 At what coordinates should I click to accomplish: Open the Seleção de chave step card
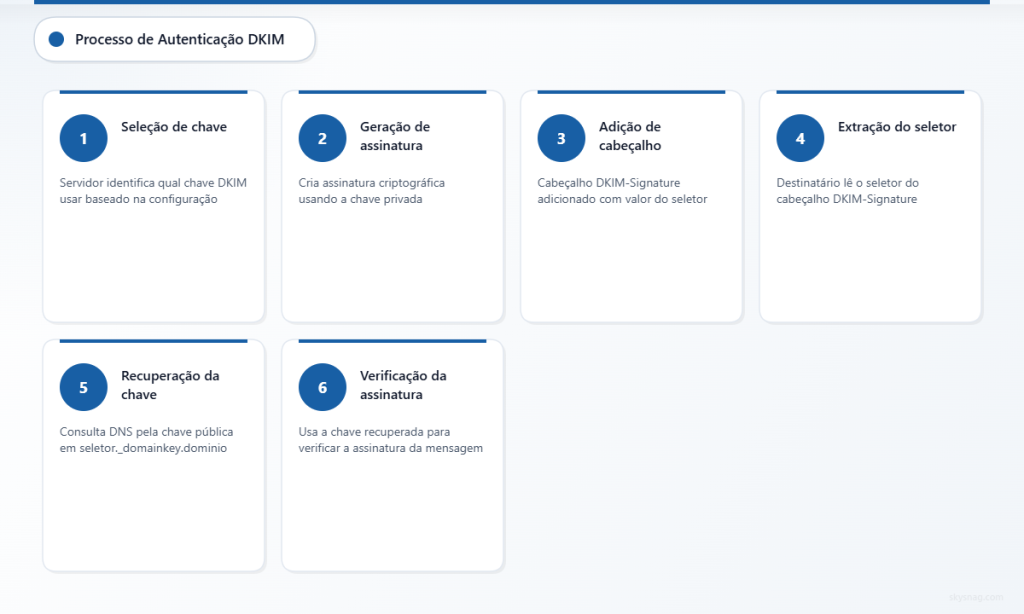coord(153,205)
